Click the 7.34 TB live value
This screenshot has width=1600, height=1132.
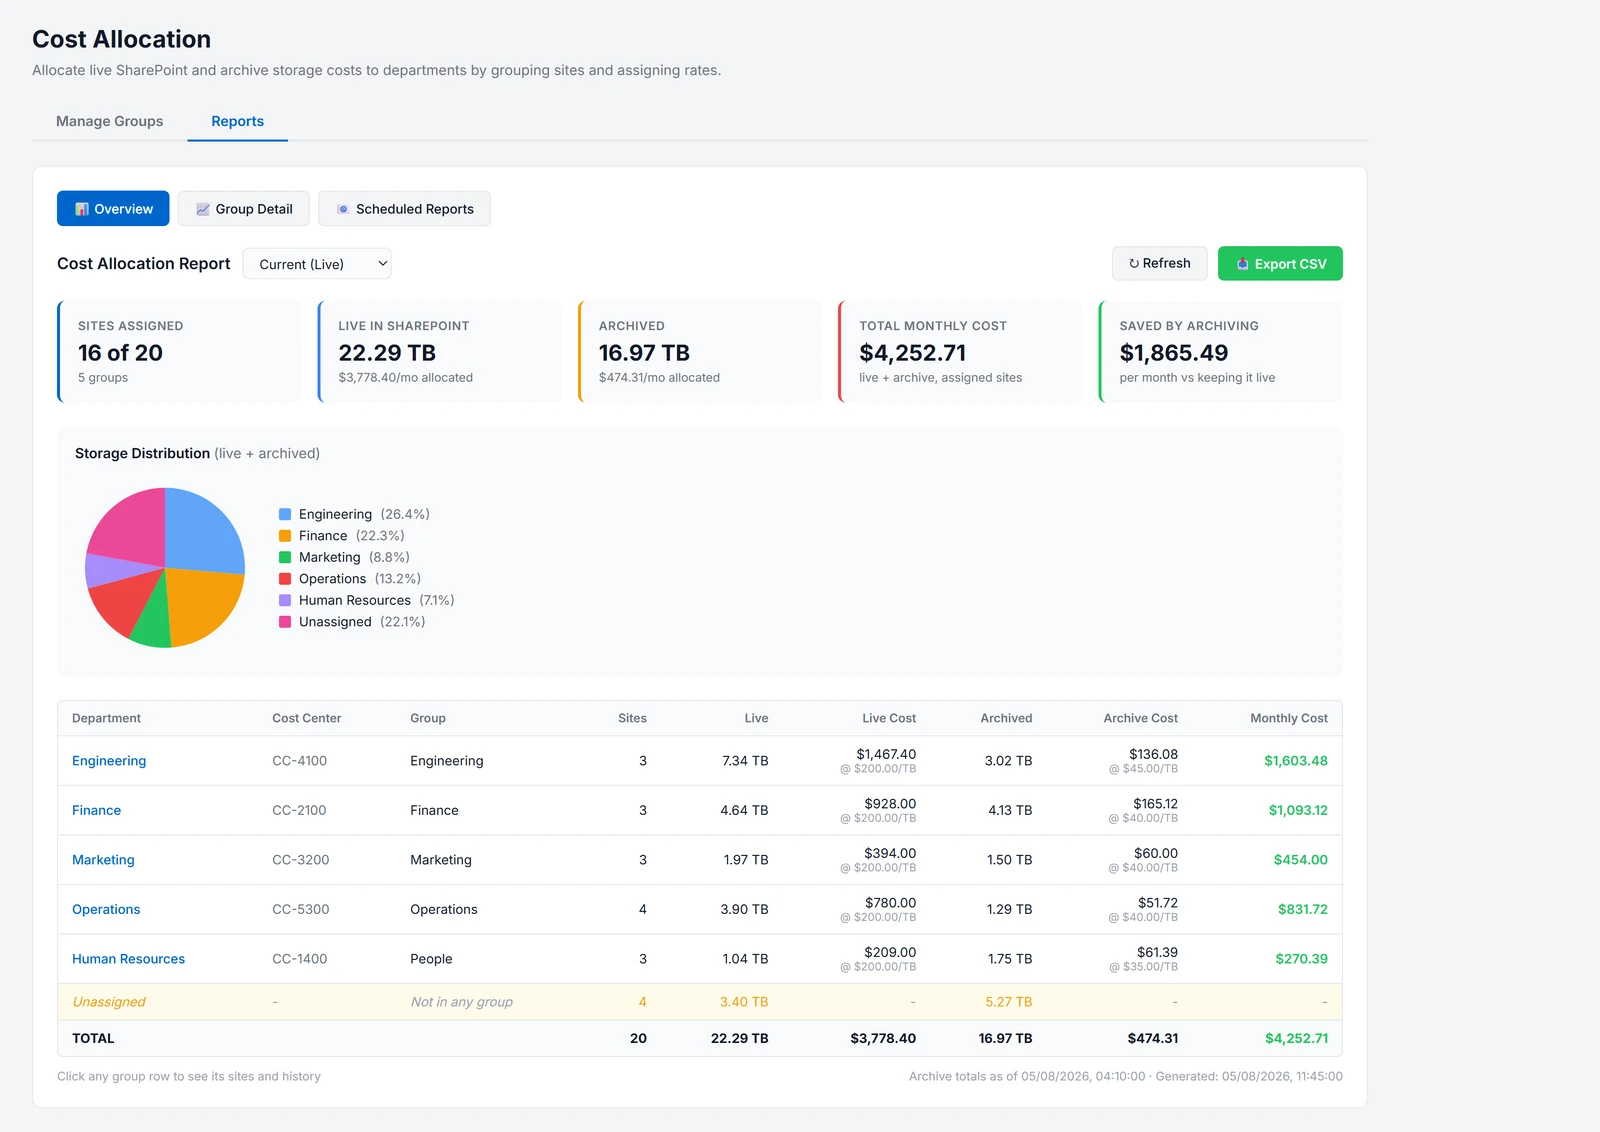click(745, 761)
